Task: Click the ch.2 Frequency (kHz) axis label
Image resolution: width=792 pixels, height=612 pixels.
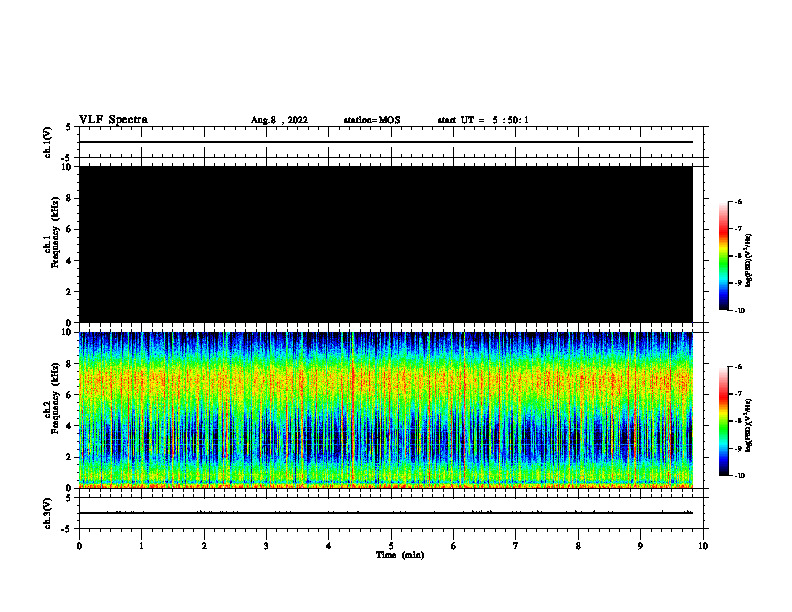Action: (51, 398)
